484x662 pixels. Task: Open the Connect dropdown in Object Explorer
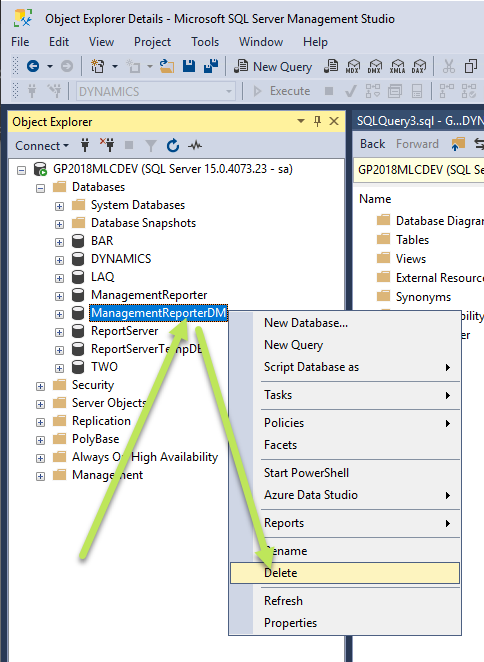[41, 146]
